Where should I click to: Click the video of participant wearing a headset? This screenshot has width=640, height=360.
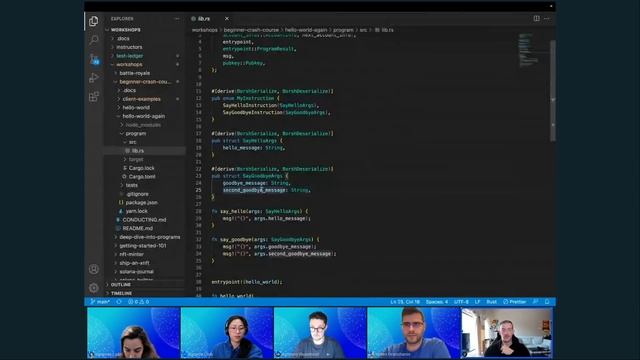227,333
